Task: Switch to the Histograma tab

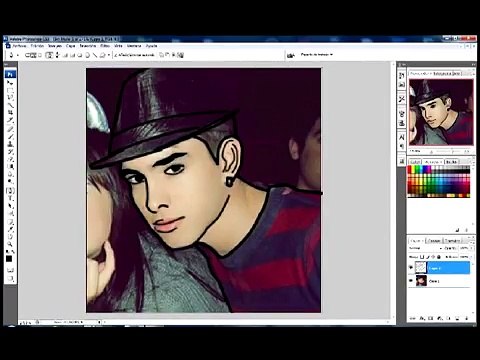Action: pyautogui.click(x=443, y=74)
